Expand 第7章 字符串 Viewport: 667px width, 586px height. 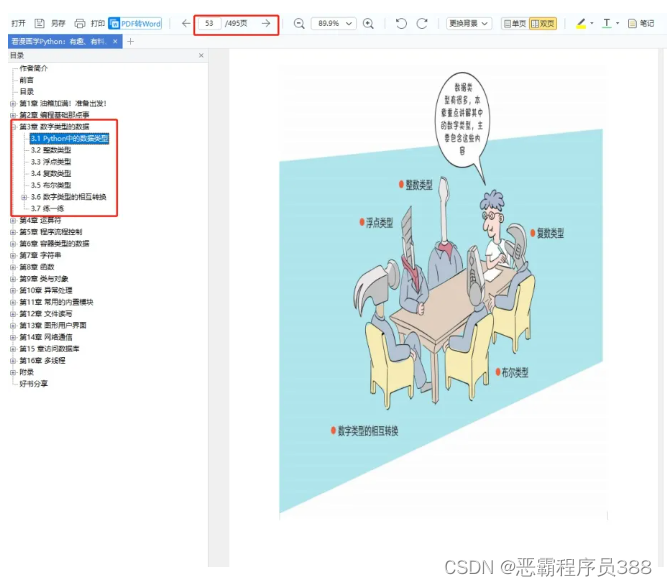pos(13,255)
